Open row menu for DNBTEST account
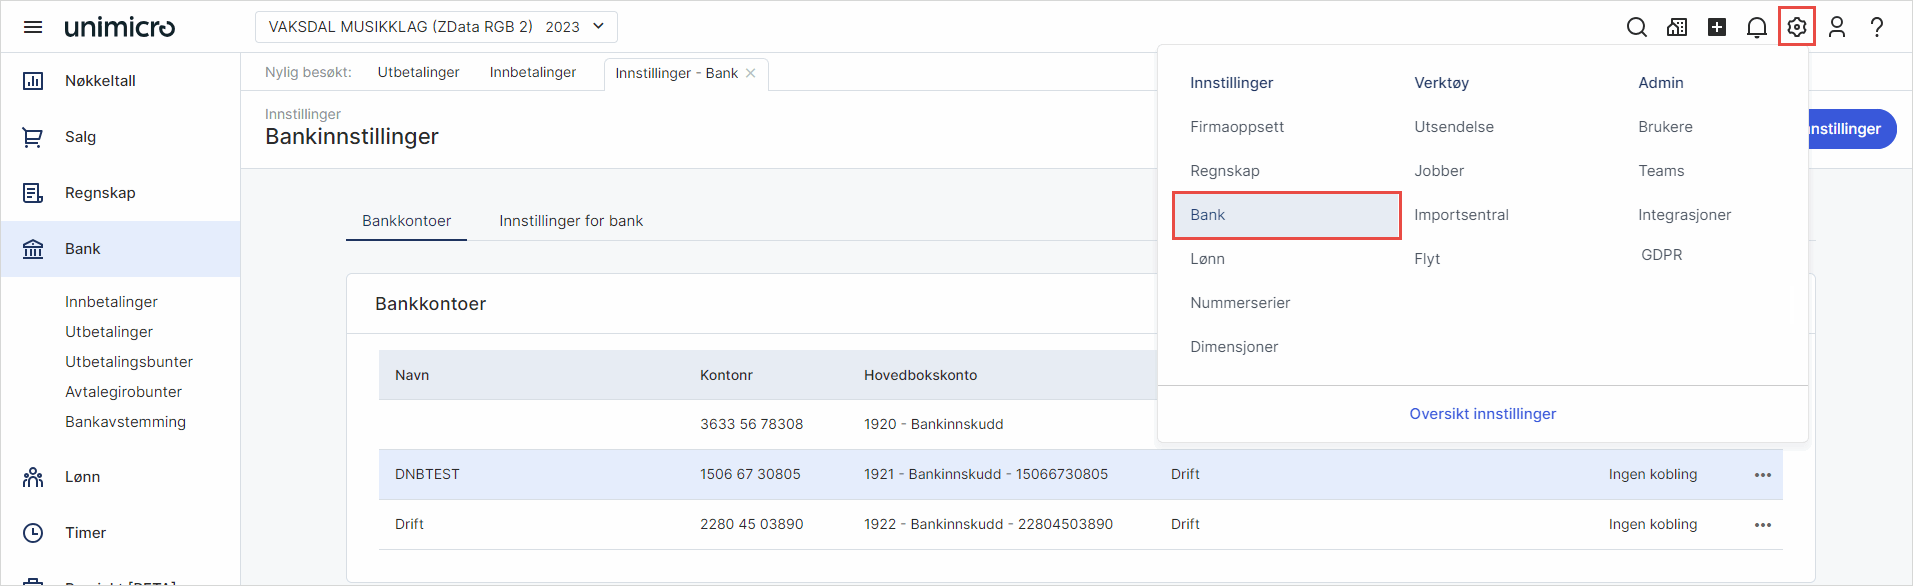The image size is (1913, 586). 1763,475
